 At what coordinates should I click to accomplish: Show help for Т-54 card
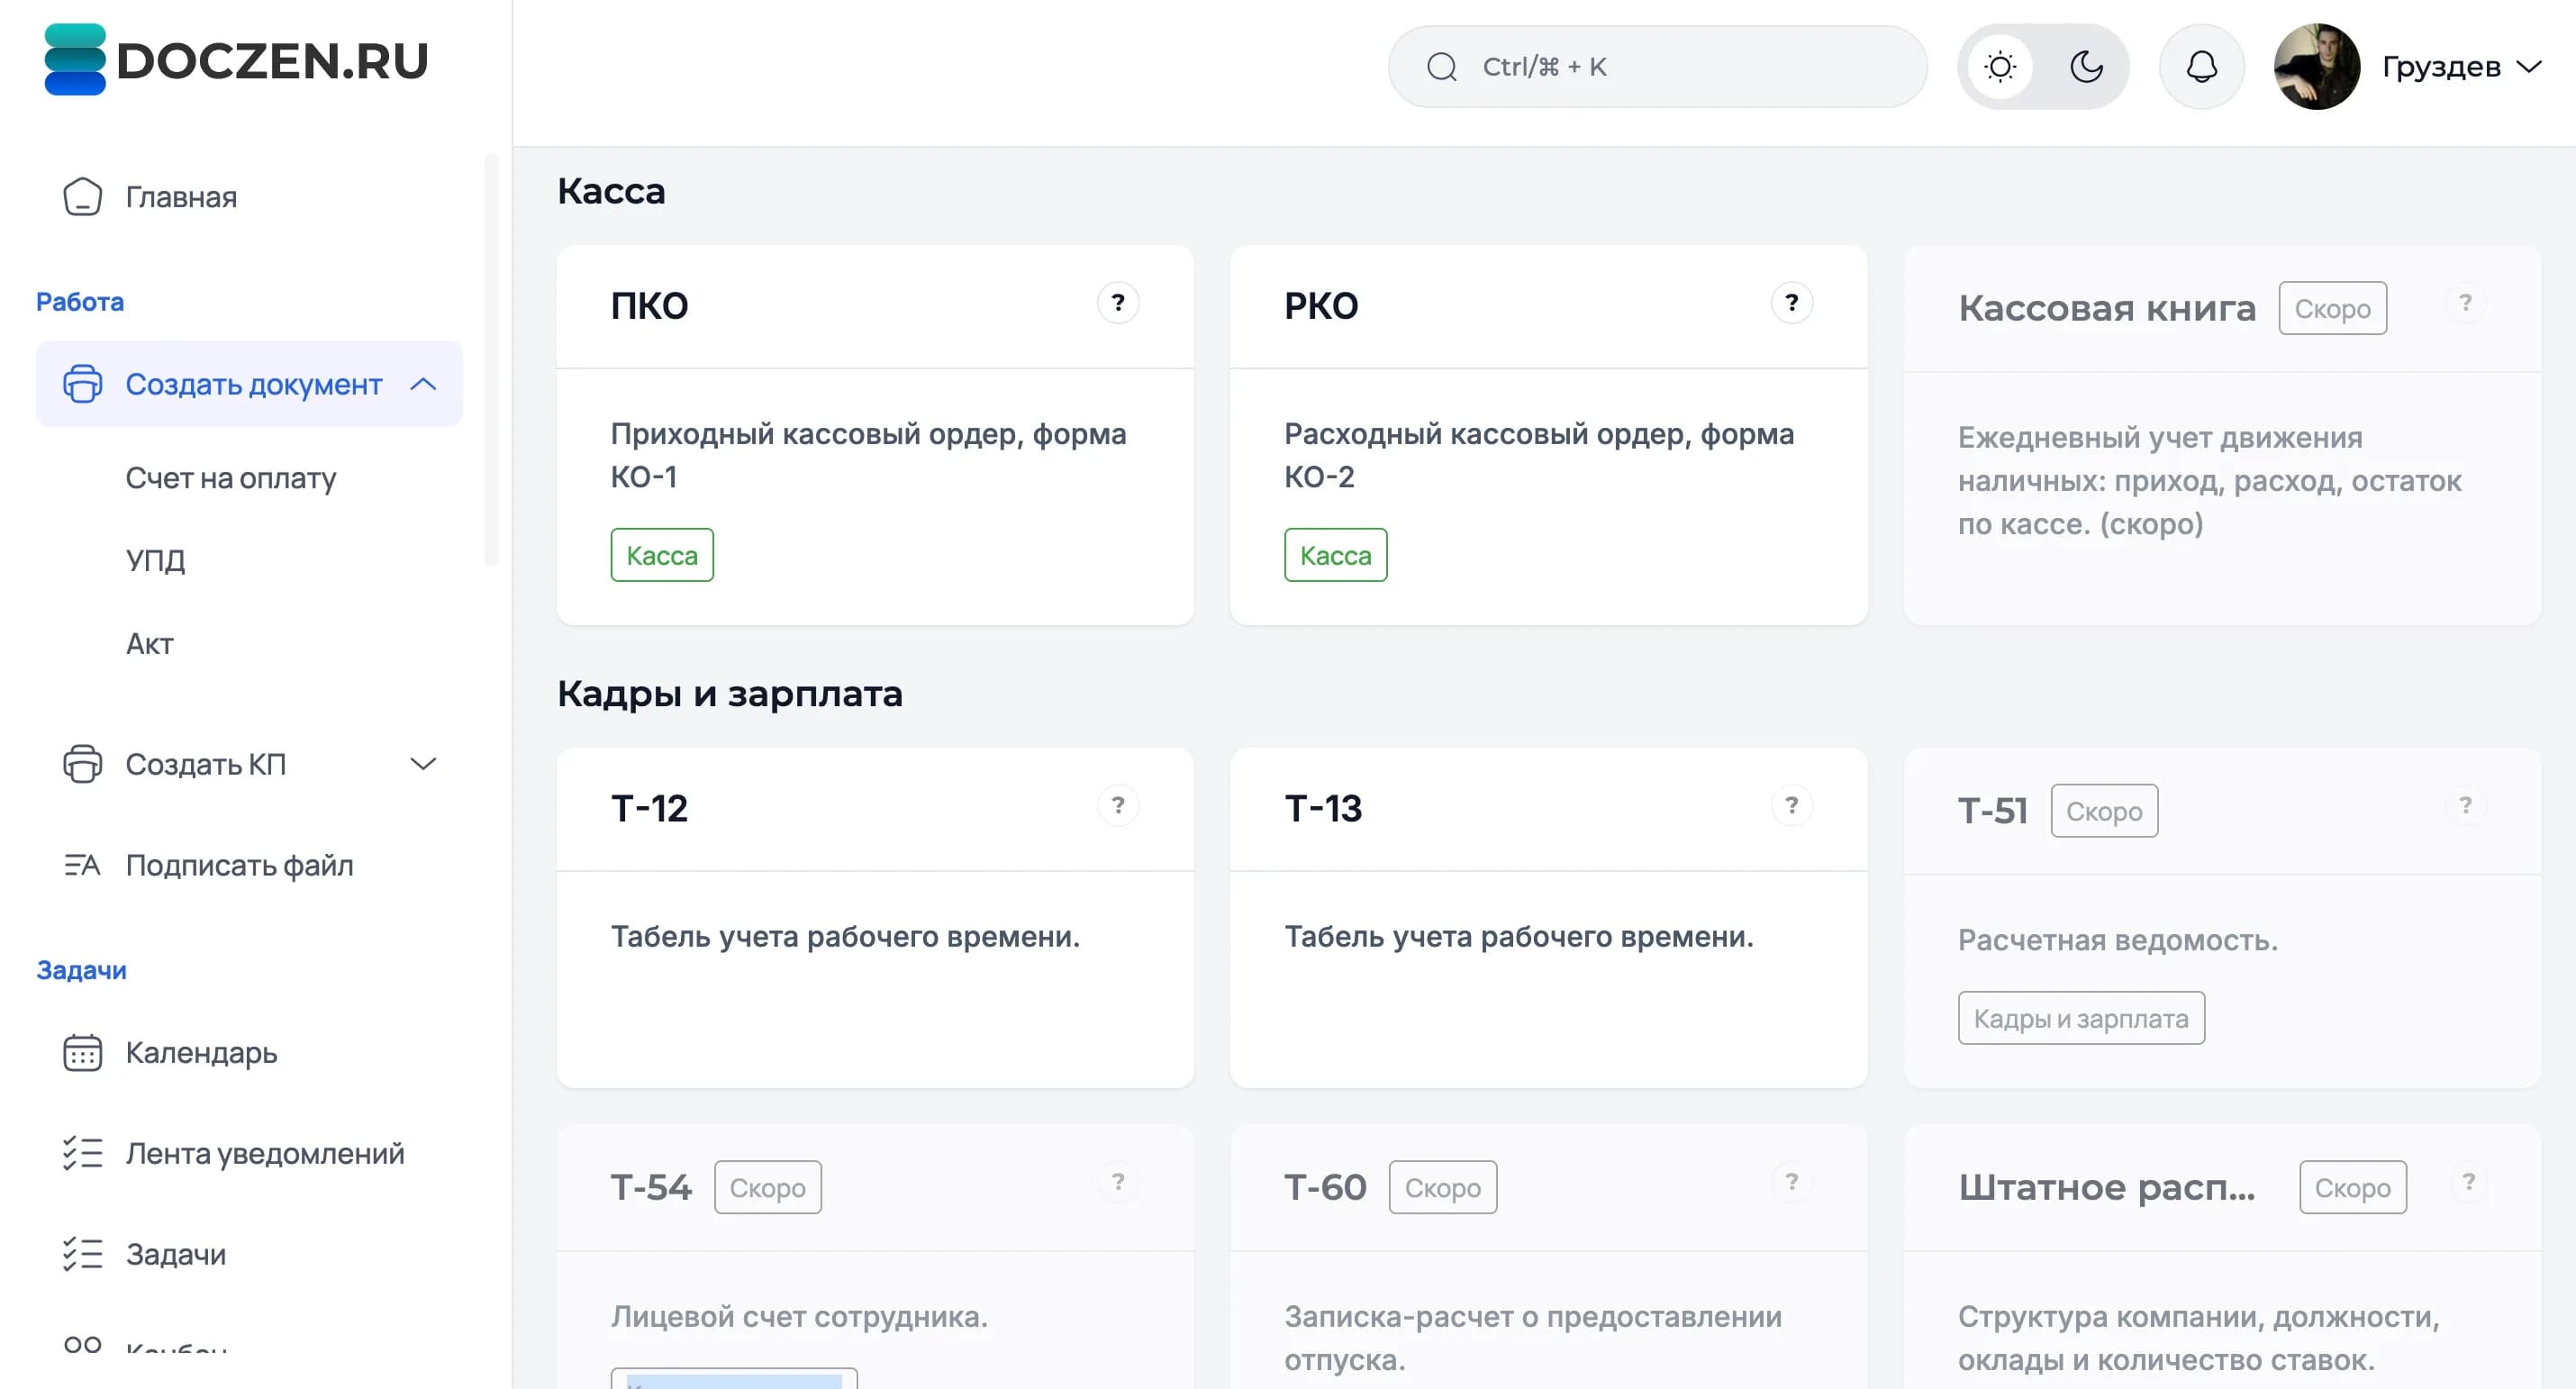point(1118,1181)
